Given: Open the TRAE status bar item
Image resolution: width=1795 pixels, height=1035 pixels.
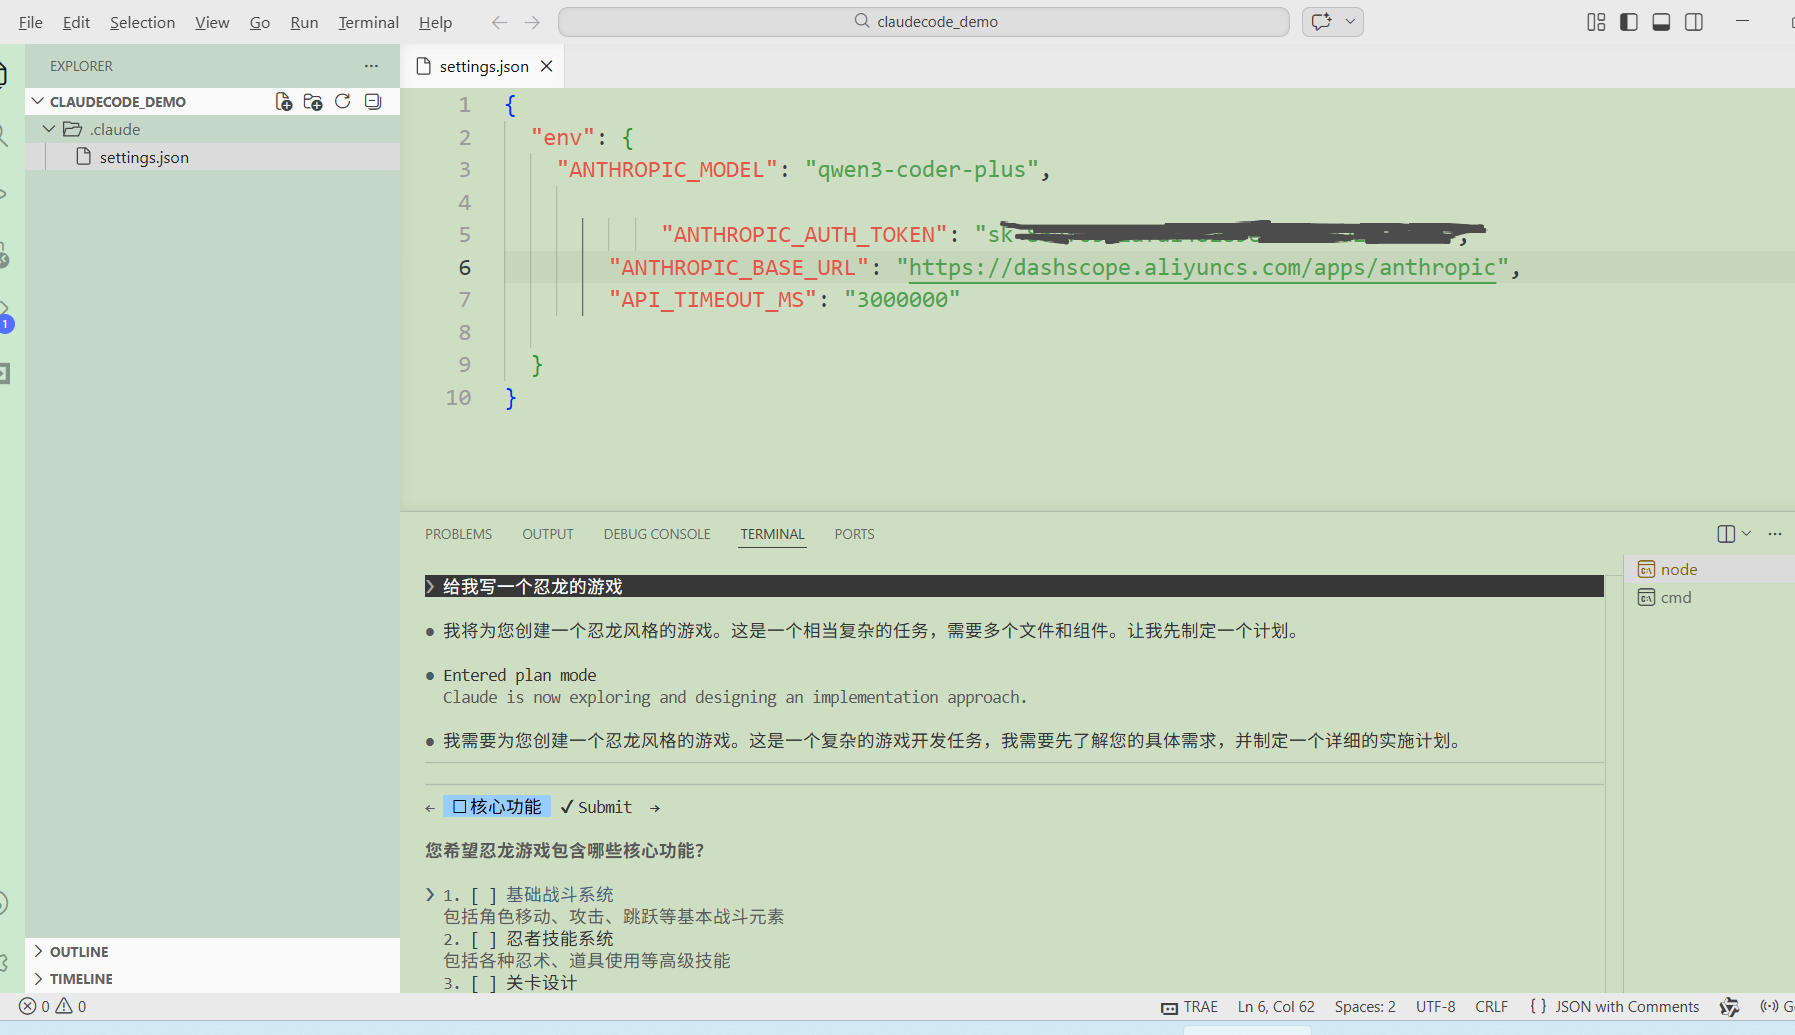Looking at the screenshot, I should coord(1189,1007).
